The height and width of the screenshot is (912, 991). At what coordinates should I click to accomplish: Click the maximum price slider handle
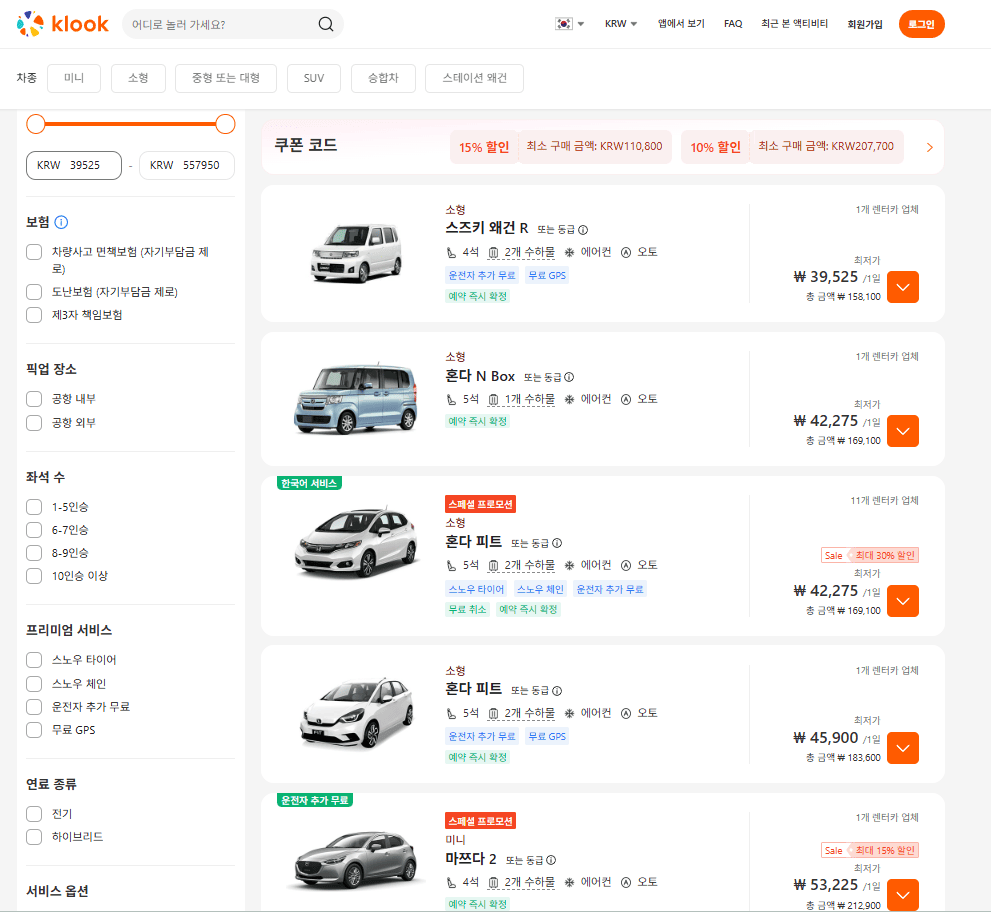(225, 124)
